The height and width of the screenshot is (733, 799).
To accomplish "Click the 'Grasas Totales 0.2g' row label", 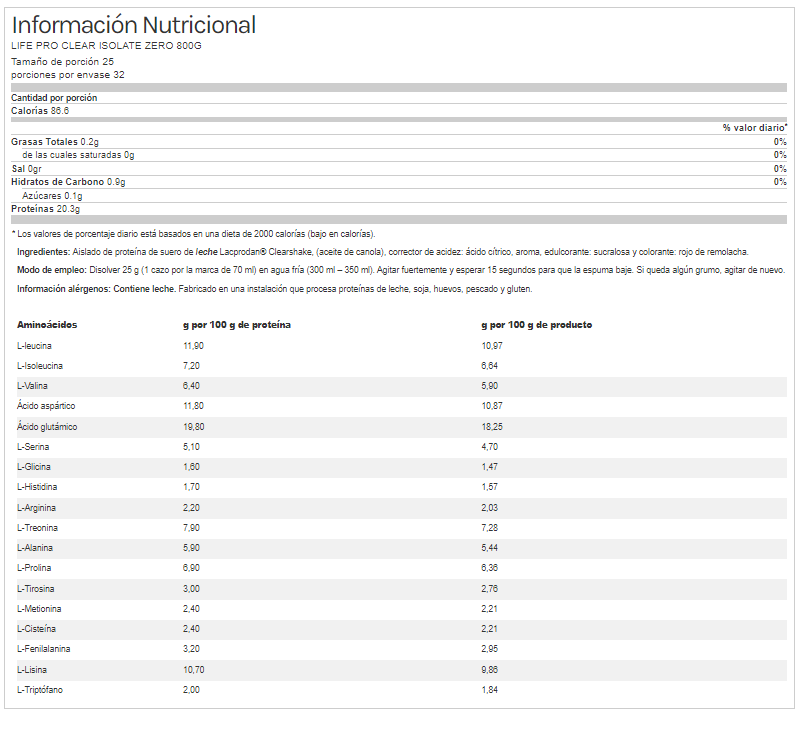I will pos(54,142).
